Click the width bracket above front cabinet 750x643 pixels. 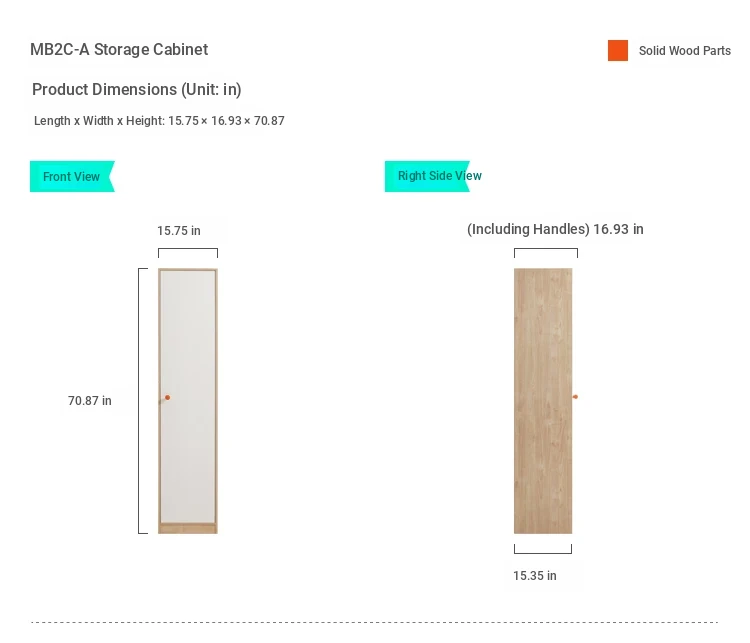coord(188,253)
